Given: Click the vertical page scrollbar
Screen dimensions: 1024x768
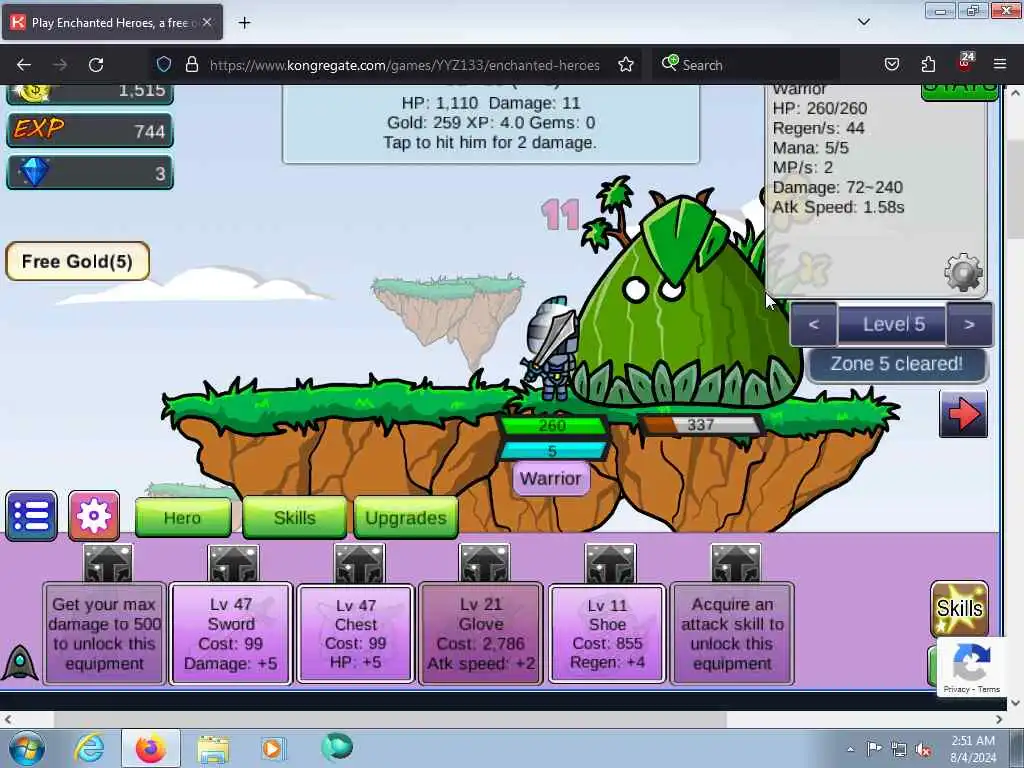Looking at the screenshot, I should coord(1016,189).
